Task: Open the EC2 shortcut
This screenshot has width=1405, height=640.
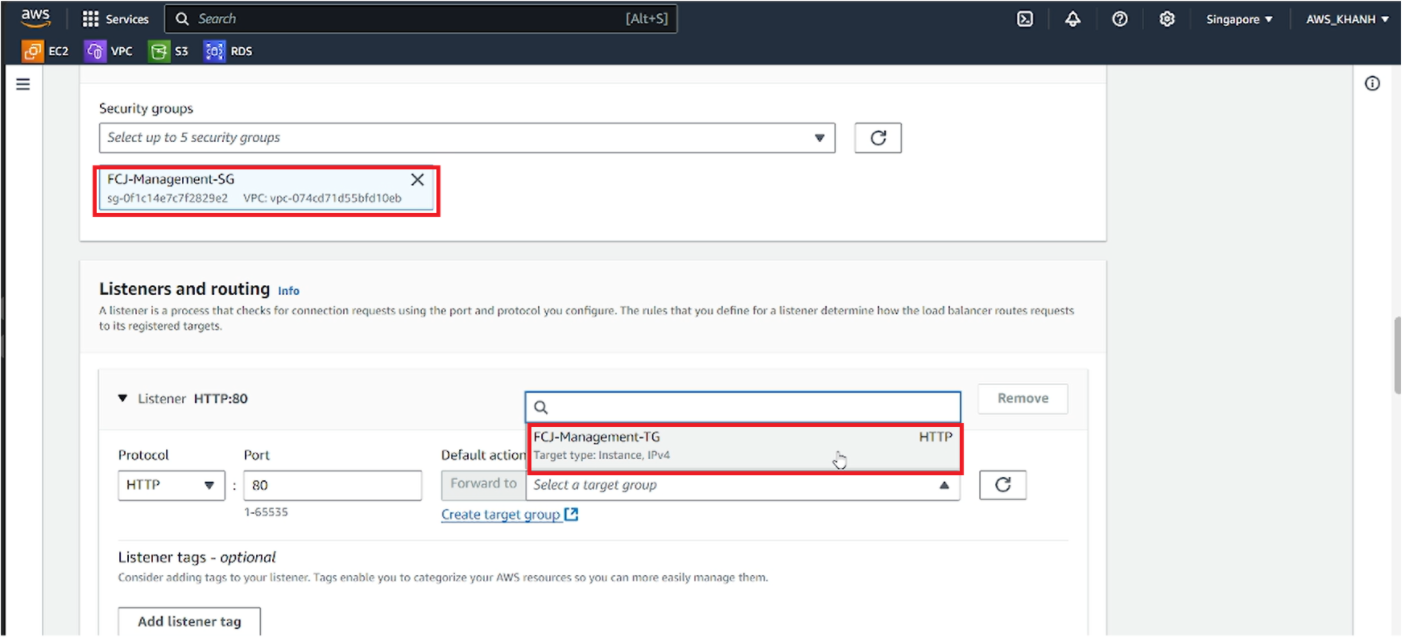Action: [46, 51]
